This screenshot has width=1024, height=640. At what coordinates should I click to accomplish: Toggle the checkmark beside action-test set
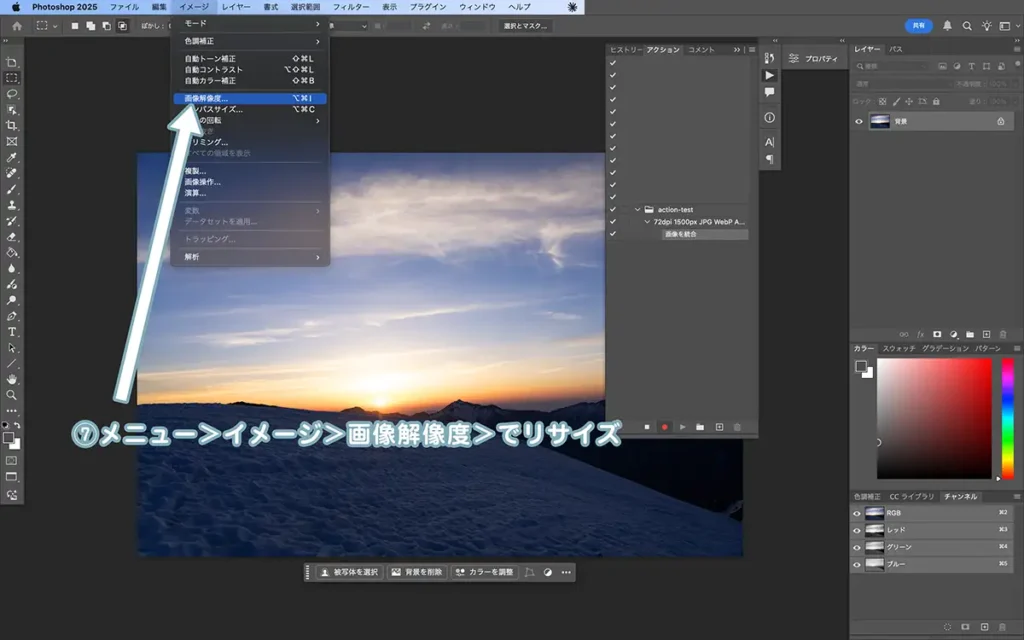click(613, 210)
